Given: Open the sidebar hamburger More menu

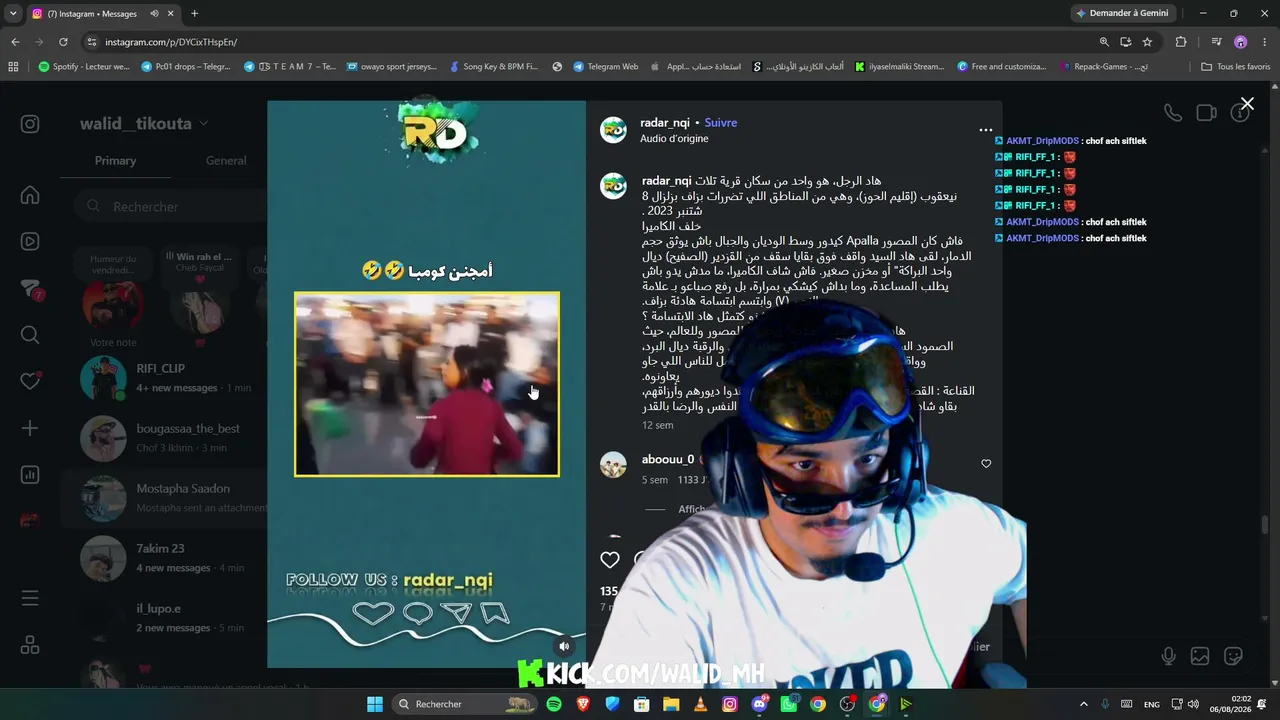Looking at the screenshot, I should [30, 598].
